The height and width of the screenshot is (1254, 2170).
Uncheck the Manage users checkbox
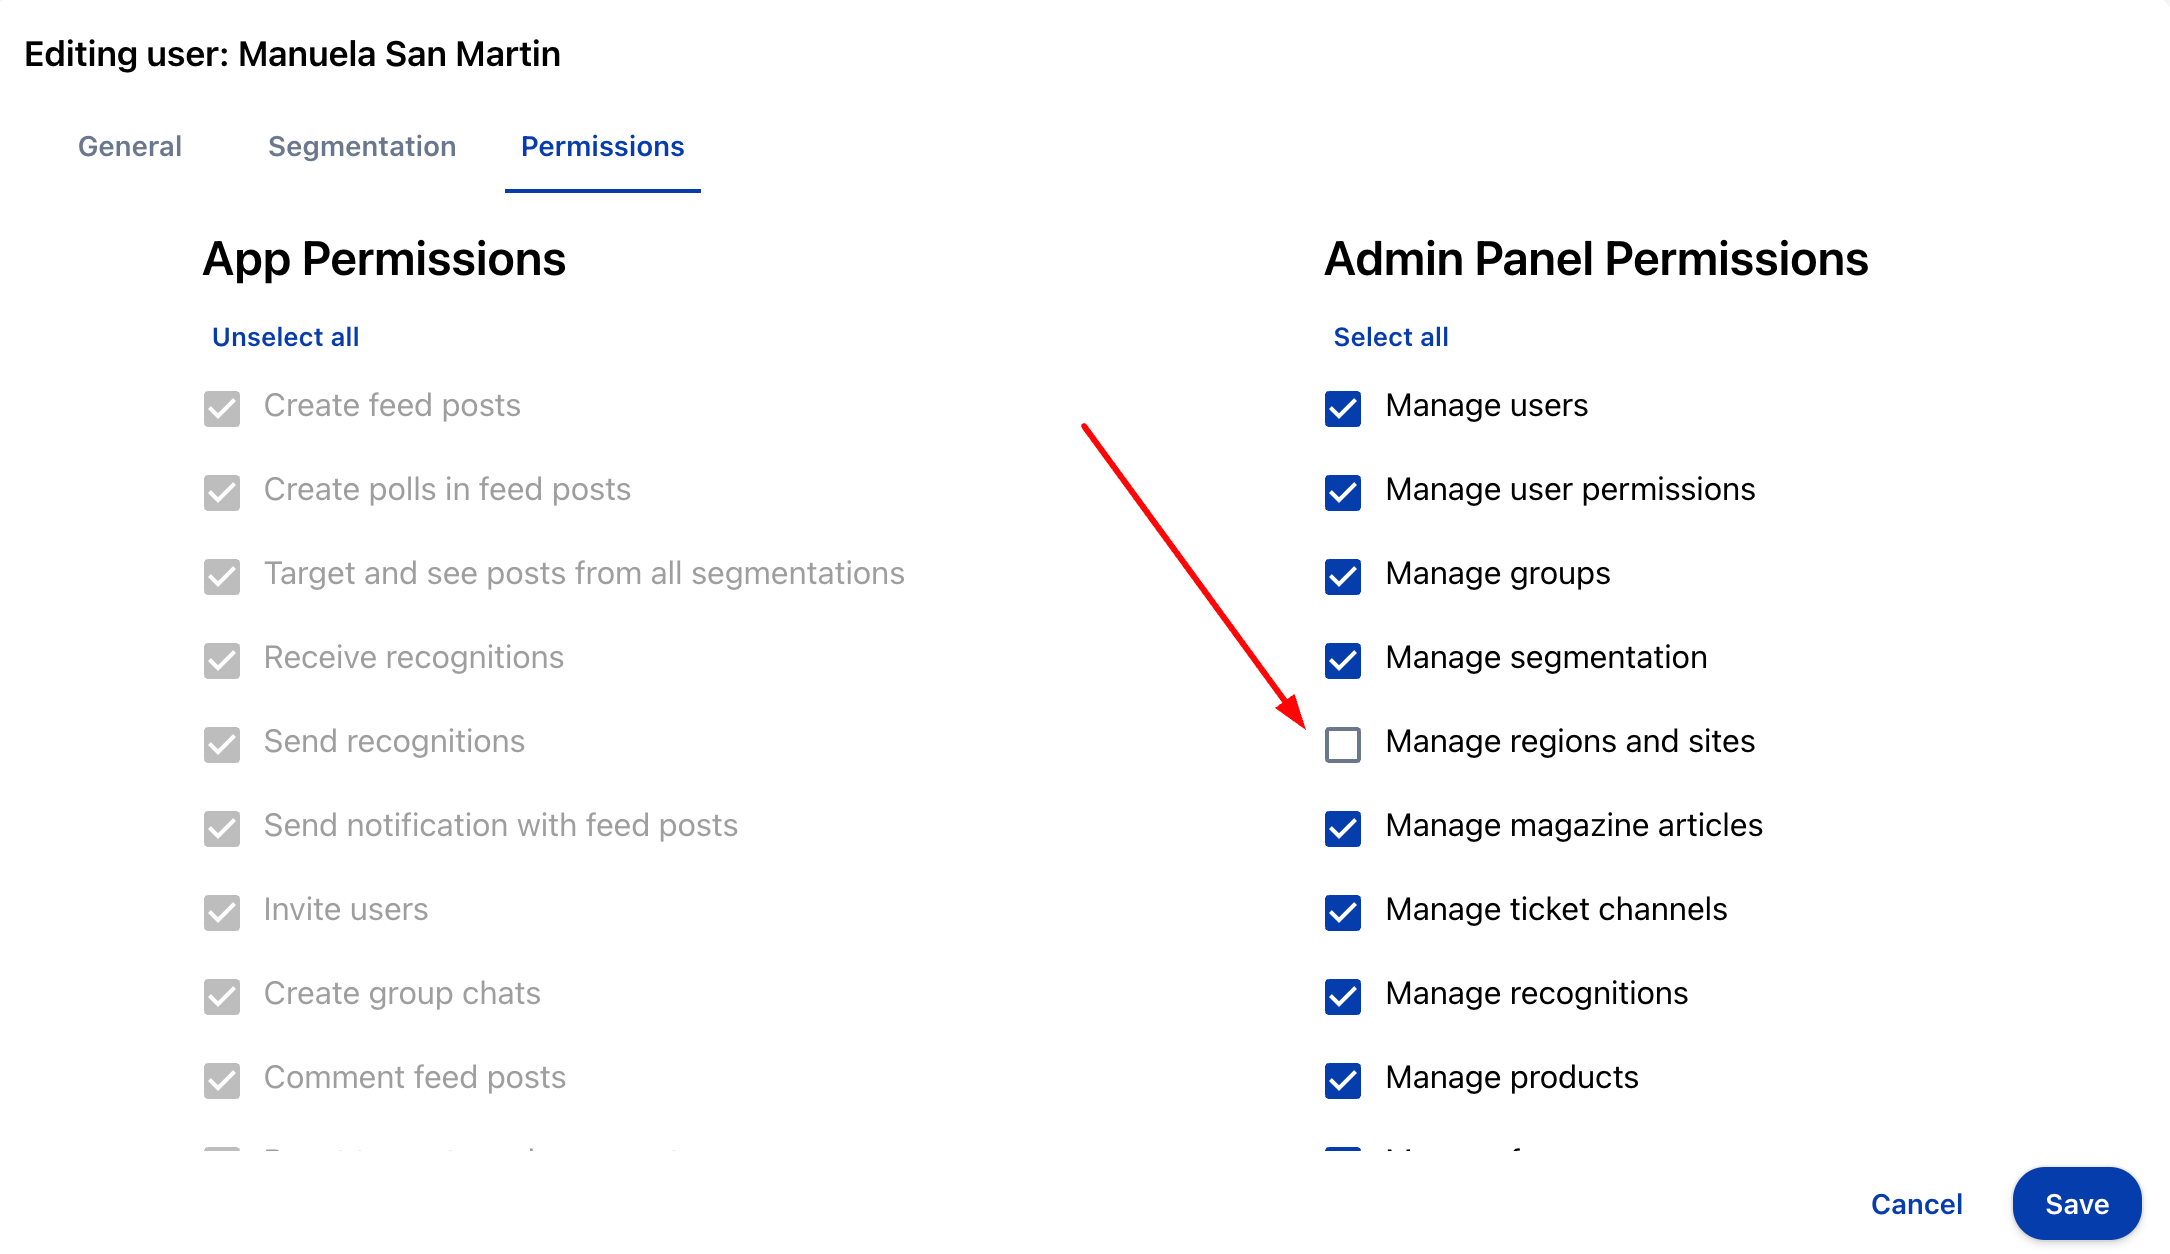[1342, 408]
